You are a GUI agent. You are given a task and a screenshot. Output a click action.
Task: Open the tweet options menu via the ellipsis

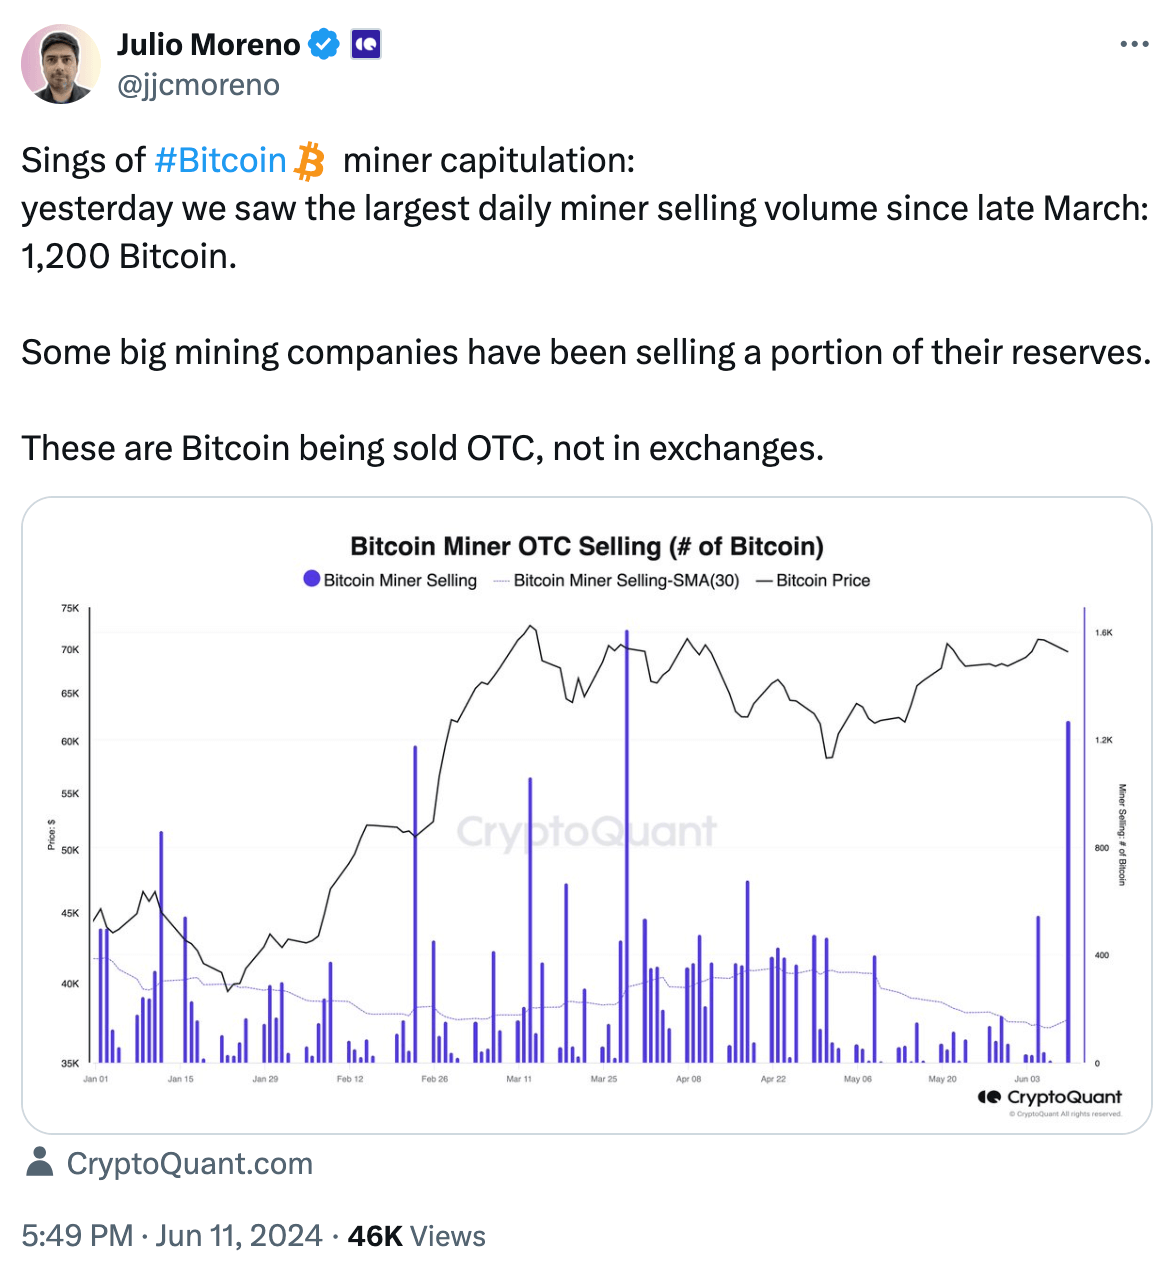tap(1135, 43)
